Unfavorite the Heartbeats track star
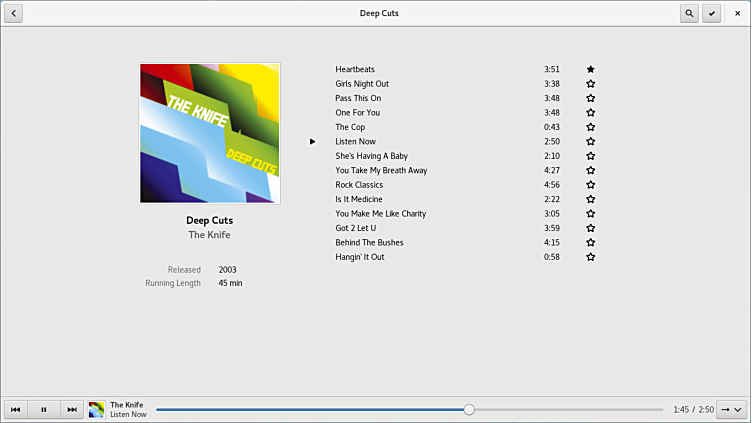752x423 pixels. pyautogui.click(x=590, y=70)
